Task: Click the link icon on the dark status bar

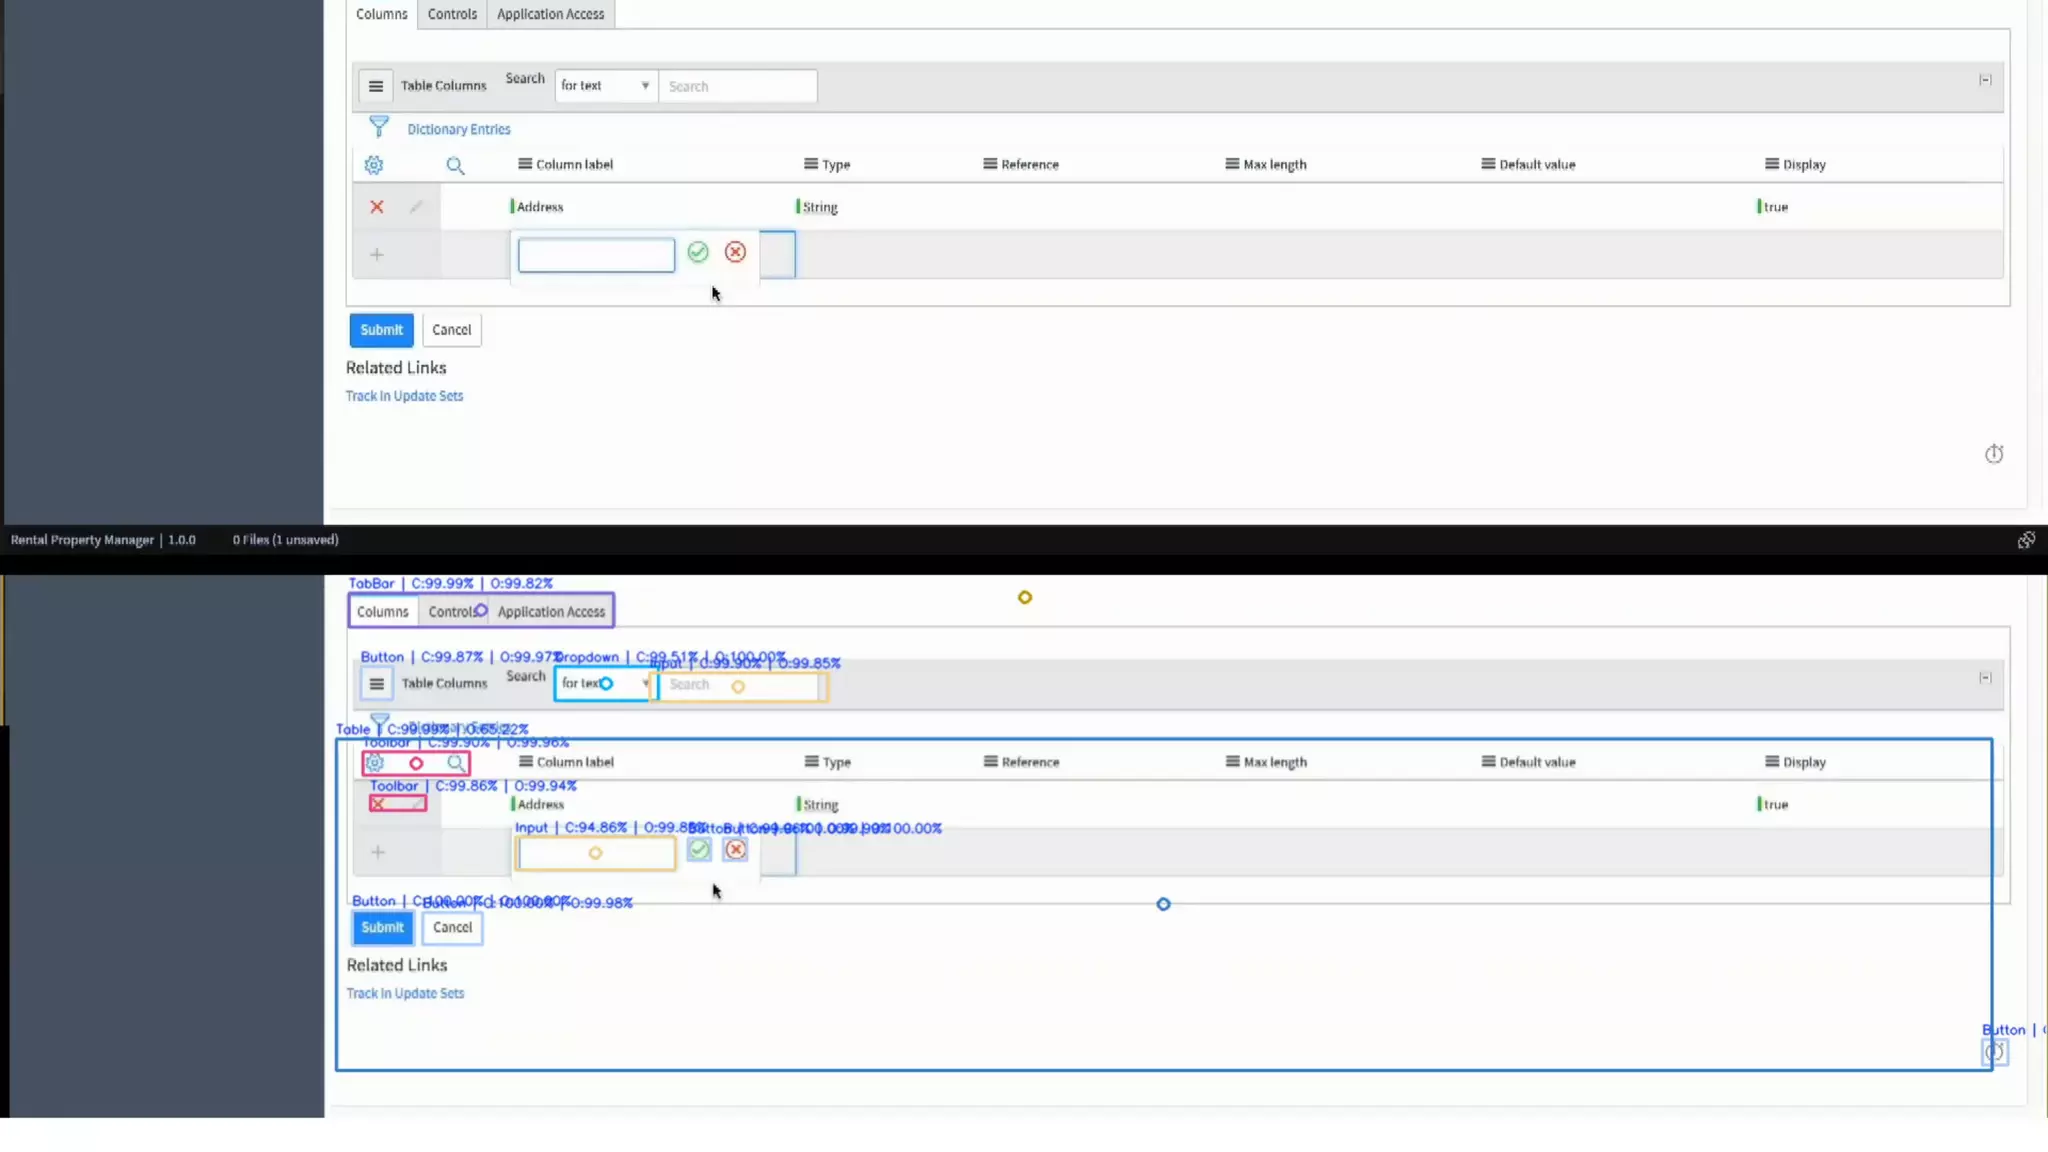Action: (2026, 540)
